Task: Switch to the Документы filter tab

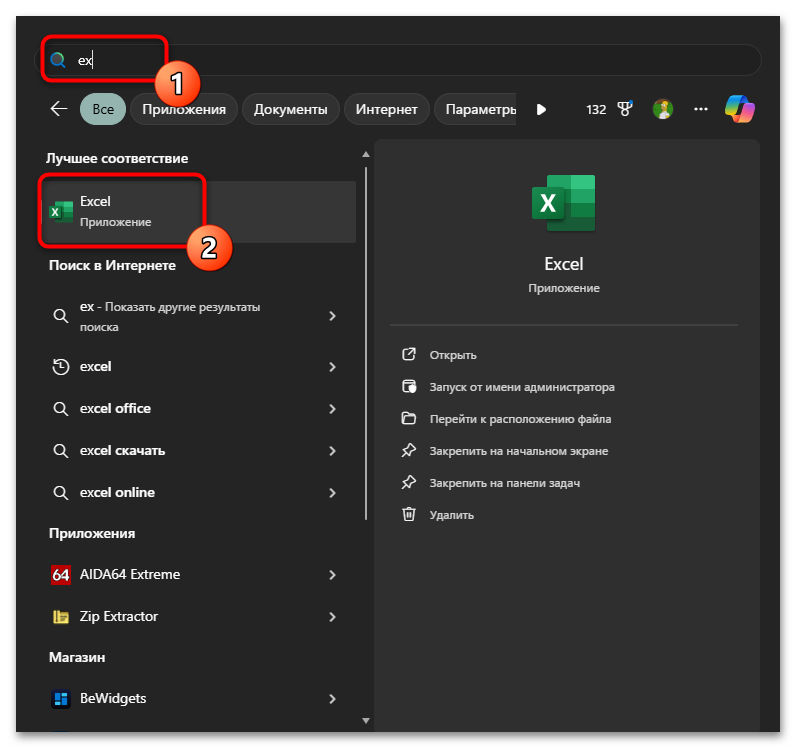Action: [x=290, y=109]
